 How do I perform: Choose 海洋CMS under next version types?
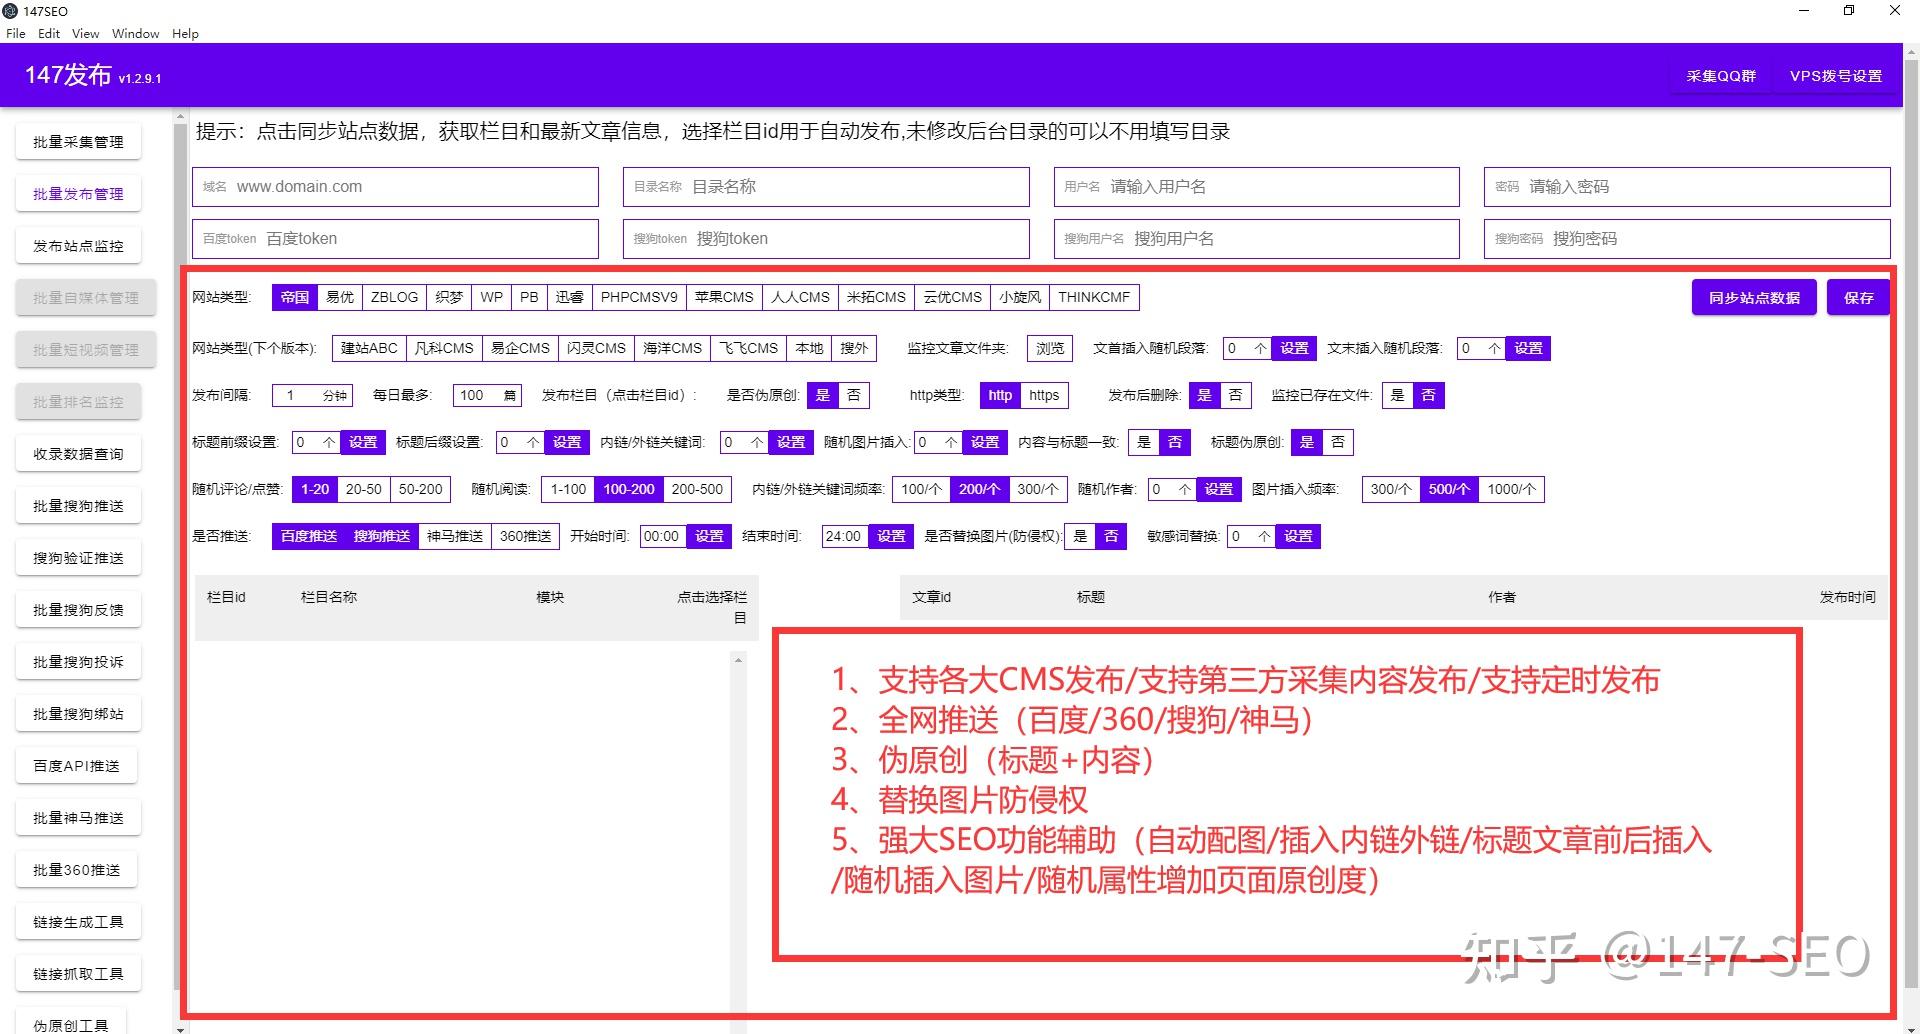pos(674,348)
